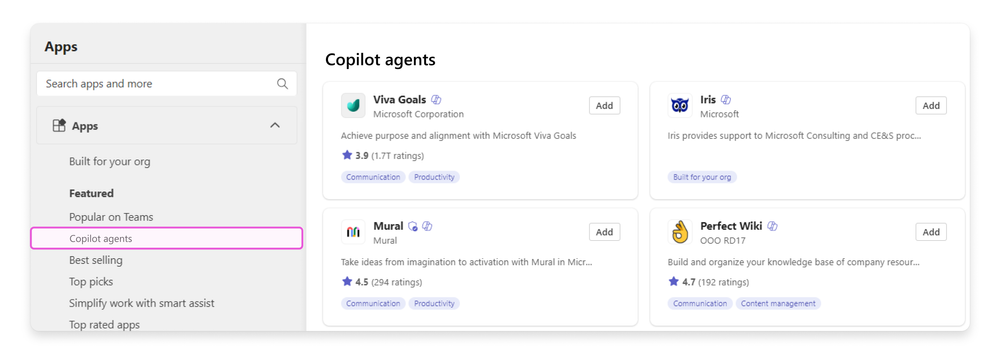Screen dimensions: 999x360
Task: Select Best selling in sidebar
Action: coord(96,260)
